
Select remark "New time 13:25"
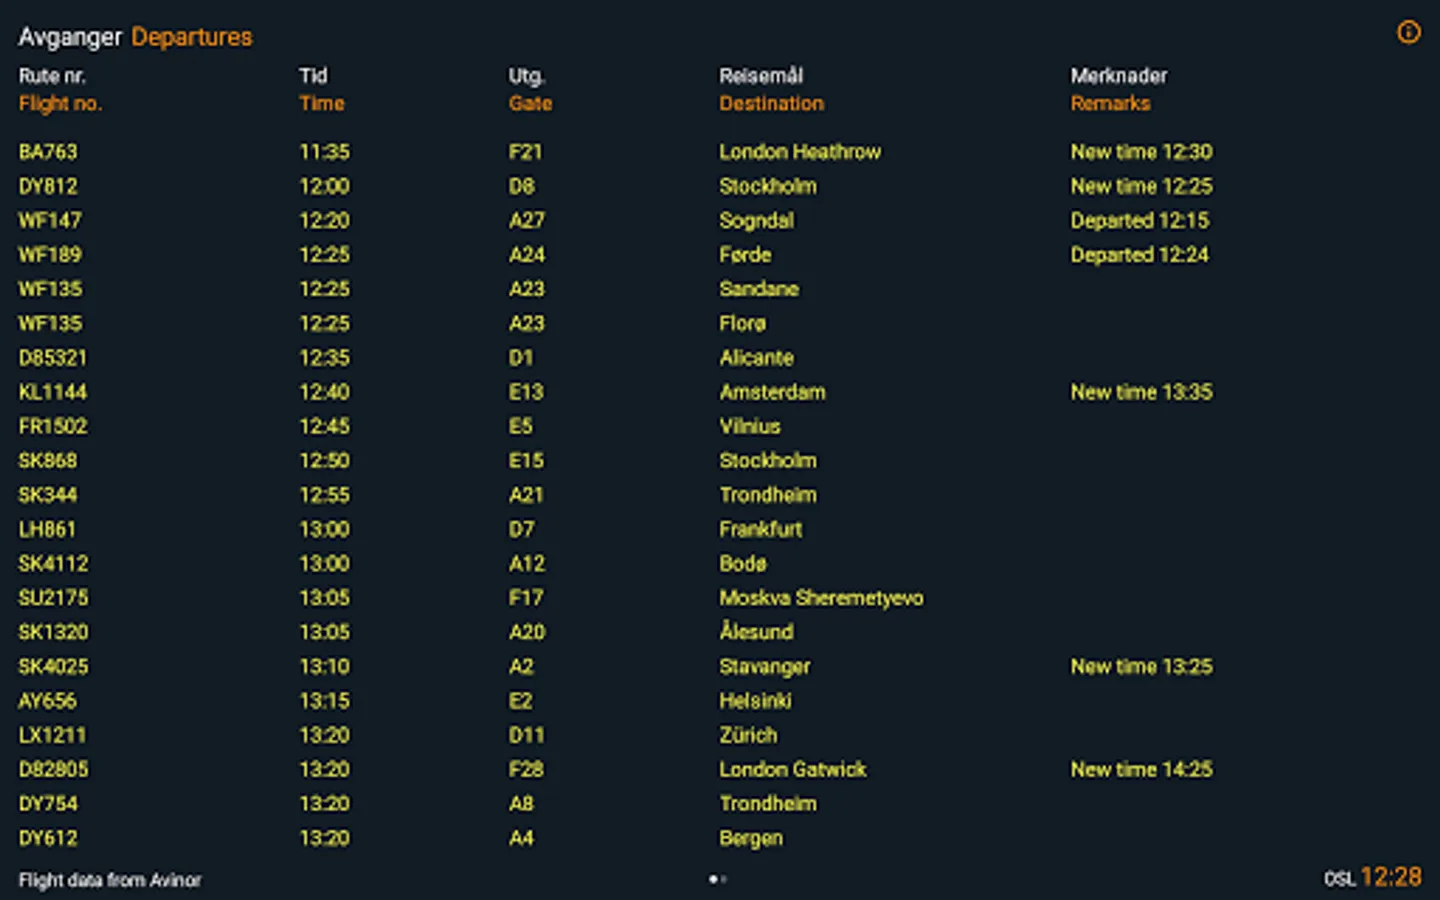click(x=1141, y=667)
